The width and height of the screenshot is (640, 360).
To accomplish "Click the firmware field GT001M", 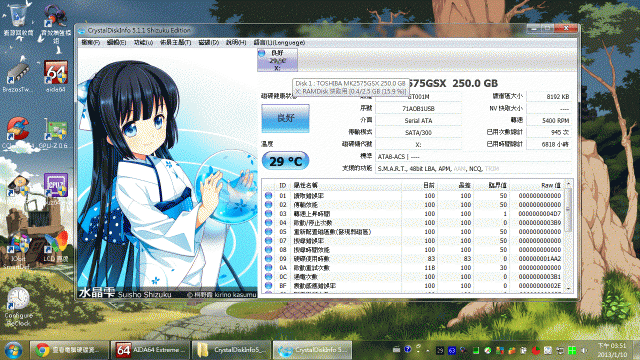I will [x=418, y=97].
